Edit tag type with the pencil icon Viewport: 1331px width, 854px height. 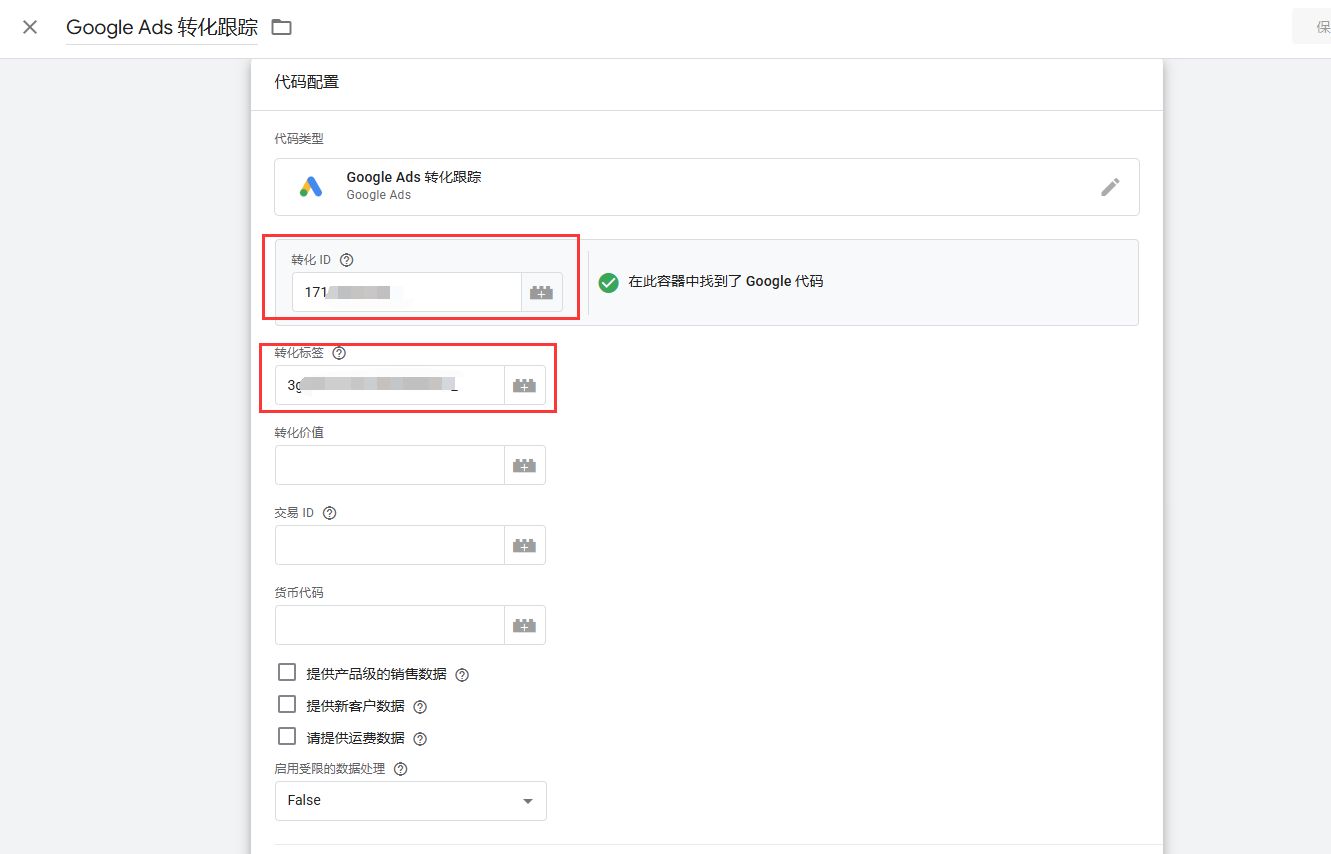click(x=1110, y=187)
